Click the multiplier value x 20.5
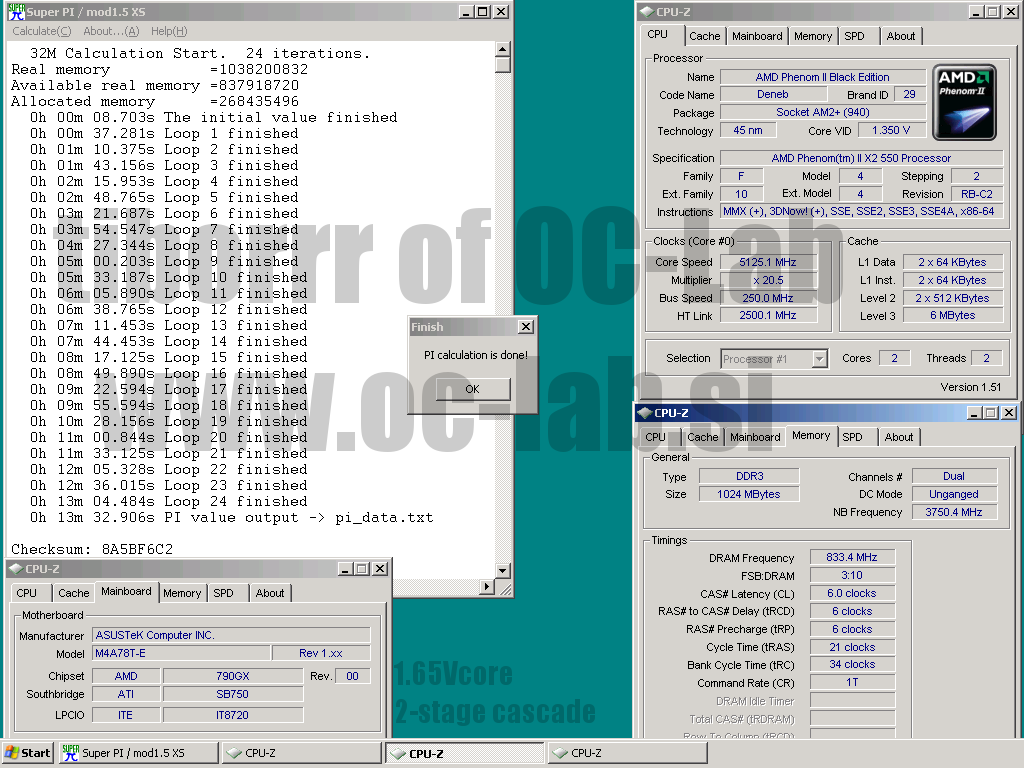Image resolution: width=1024 pixels, height=768 pixels. (x=768, y=280)
